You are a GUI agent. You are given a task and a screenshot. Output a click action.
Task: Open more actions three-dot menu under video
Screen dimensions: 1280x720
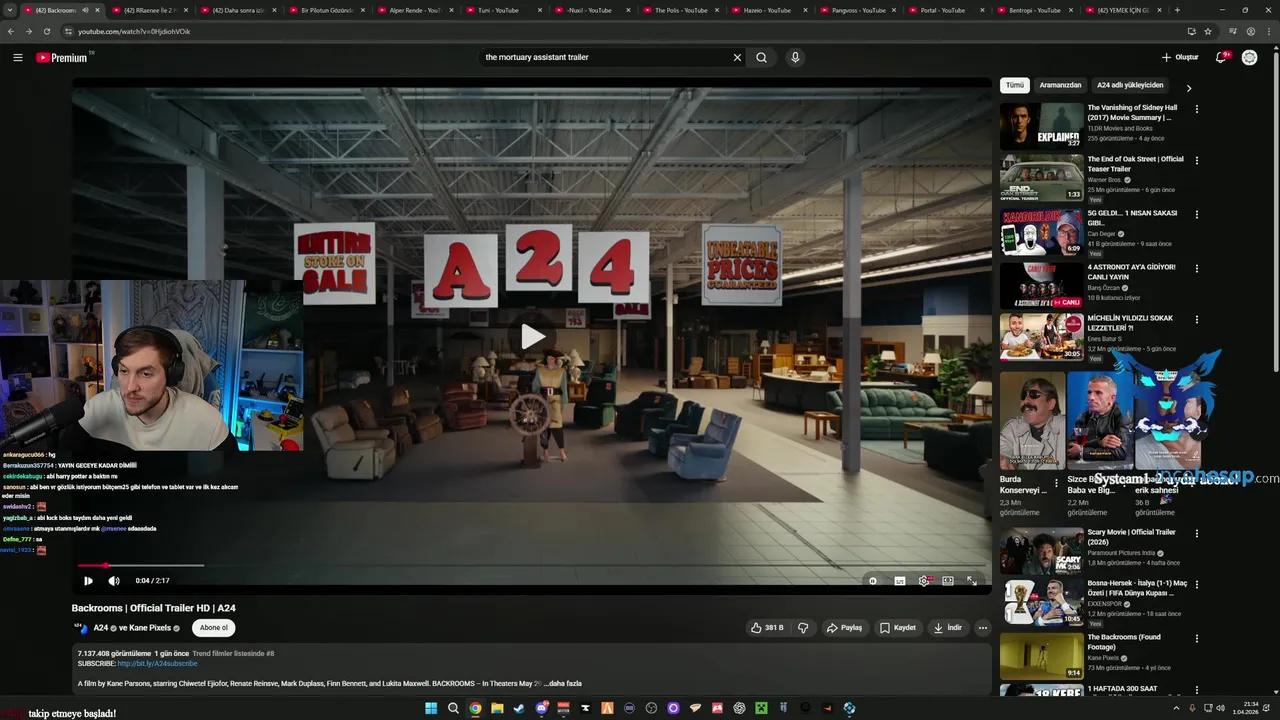click(982, 628)
